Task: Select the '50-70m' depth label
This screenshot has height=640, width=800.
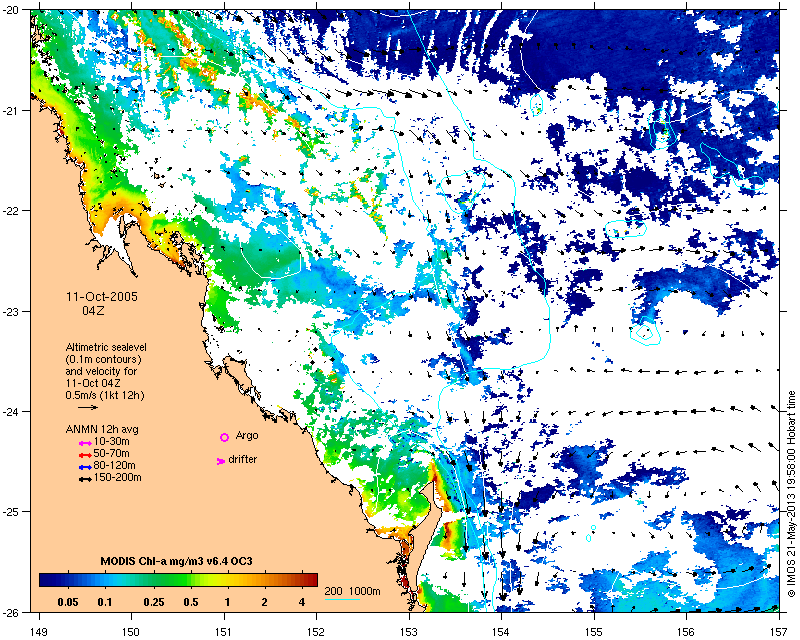Action: [x=111, y=454]
